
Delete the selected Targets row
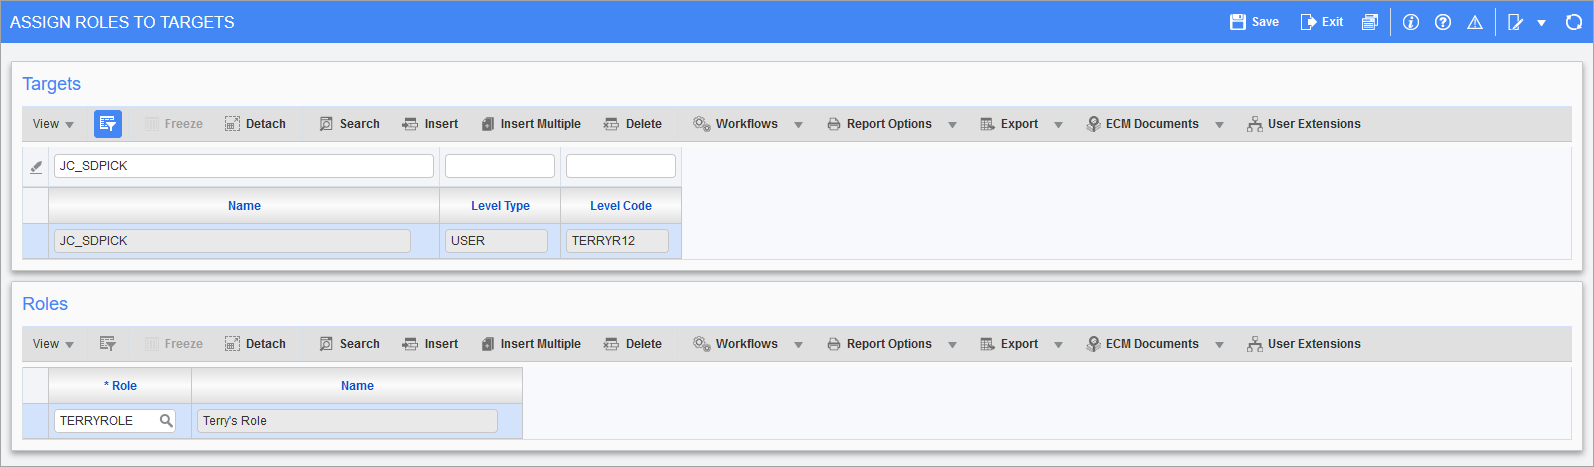point(633,124)
